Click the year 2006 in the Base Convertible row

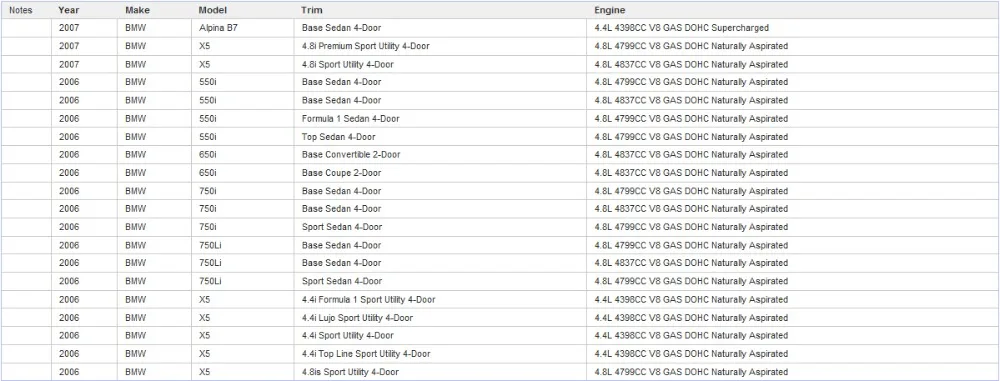tap(69, 154)
